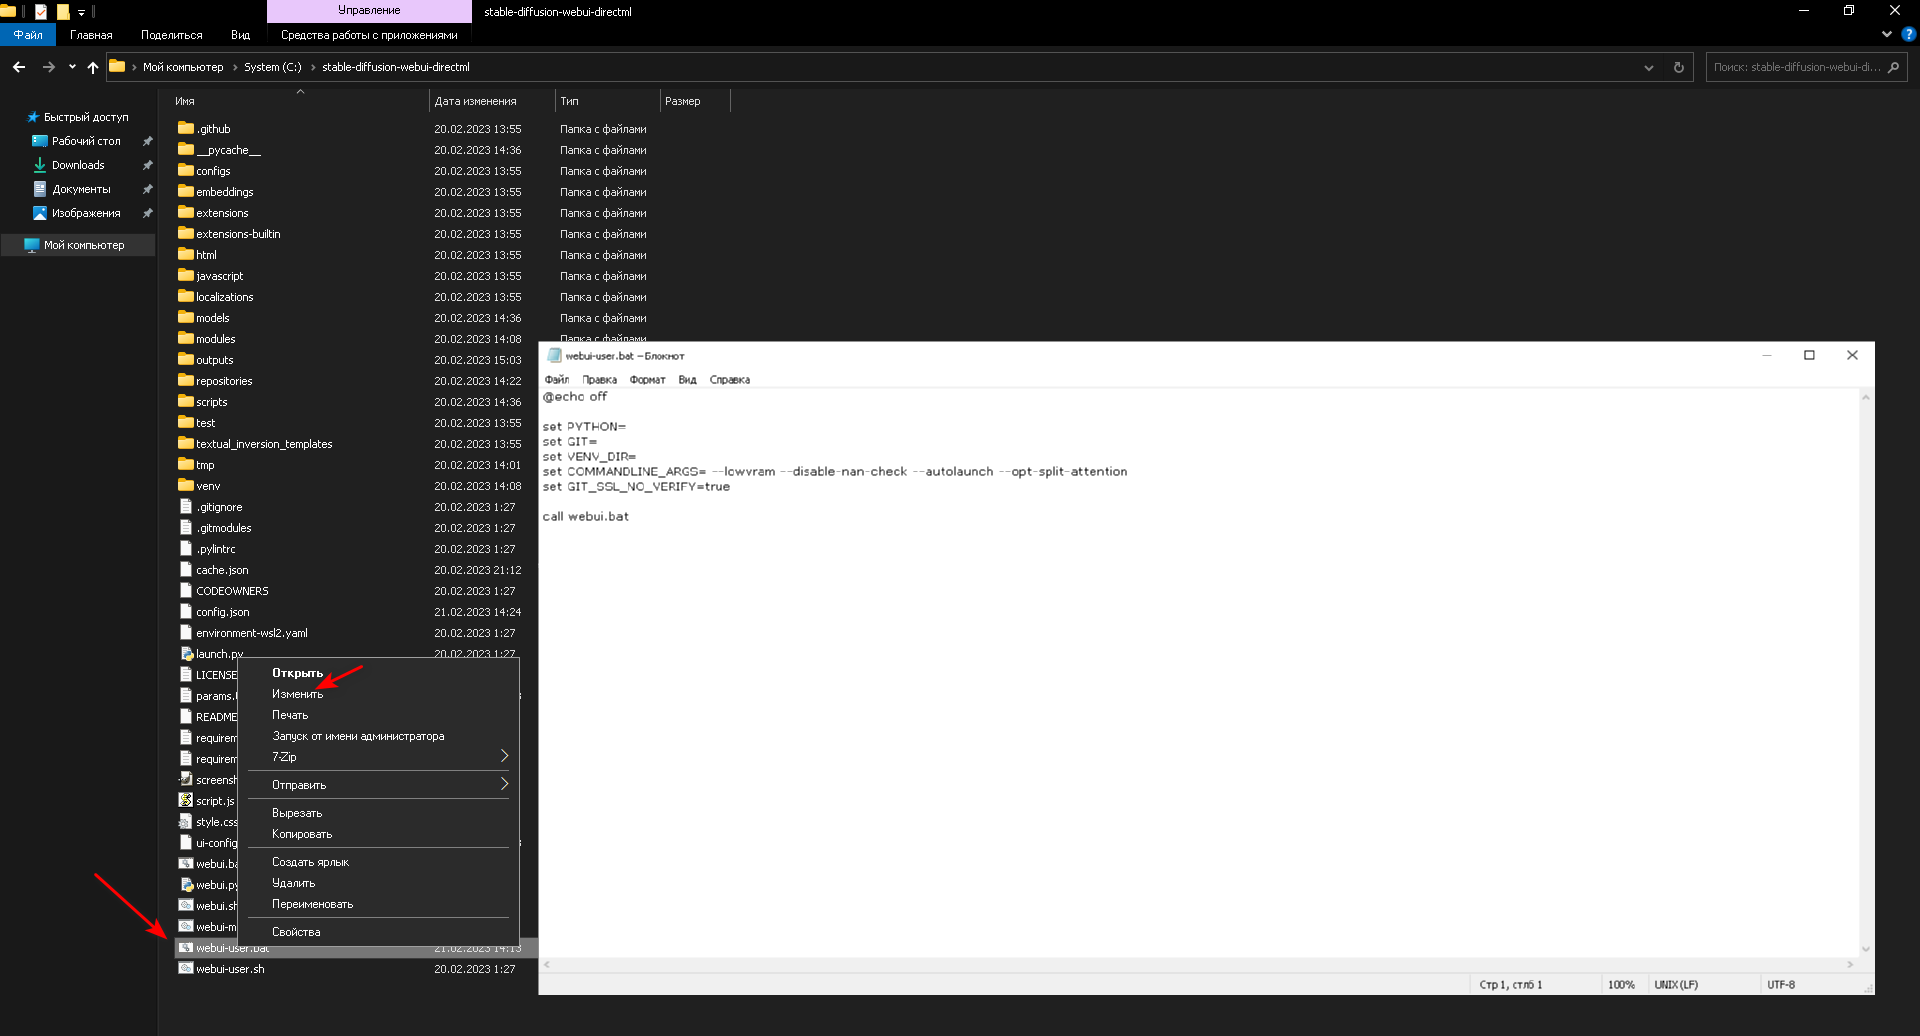Choose Вырезать in context menu
Viewport: 1920px width, 1036px height.
pyautogui.click(x=378, y=813)
